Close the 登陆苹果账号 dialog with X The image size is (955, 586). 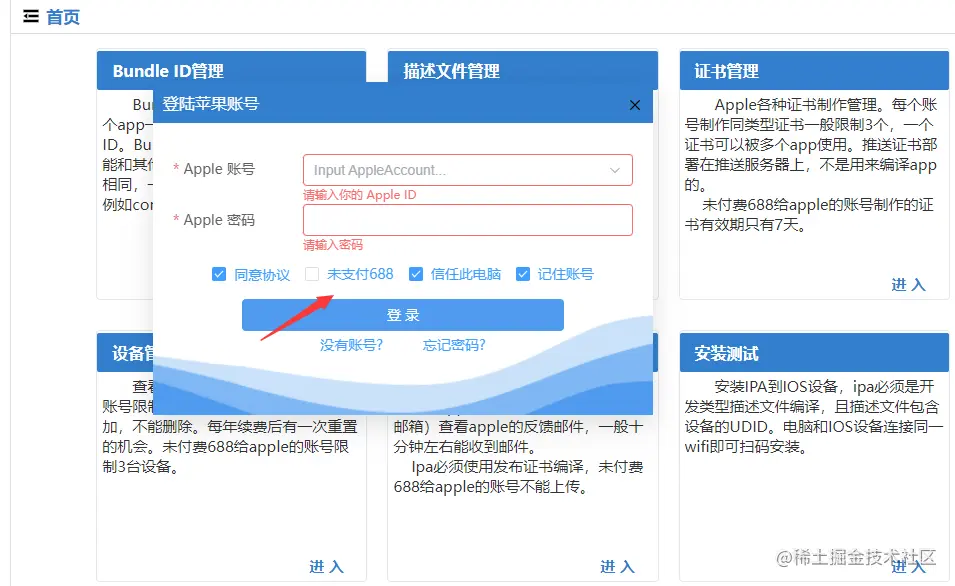coord(635,105)
